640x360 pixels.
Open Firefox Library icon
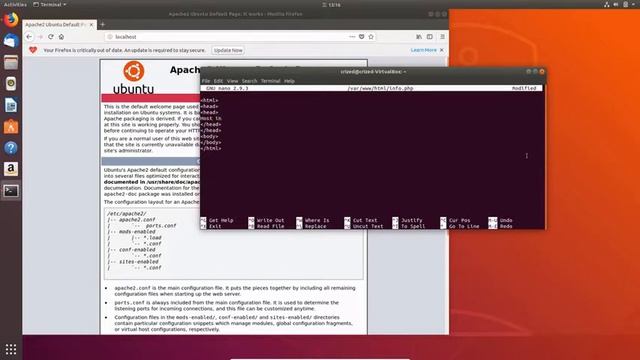[x=419, y=37]
